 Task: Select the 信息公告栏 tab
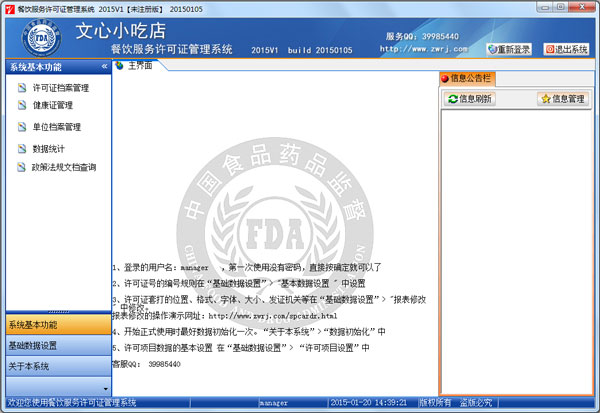pos(468,79)
